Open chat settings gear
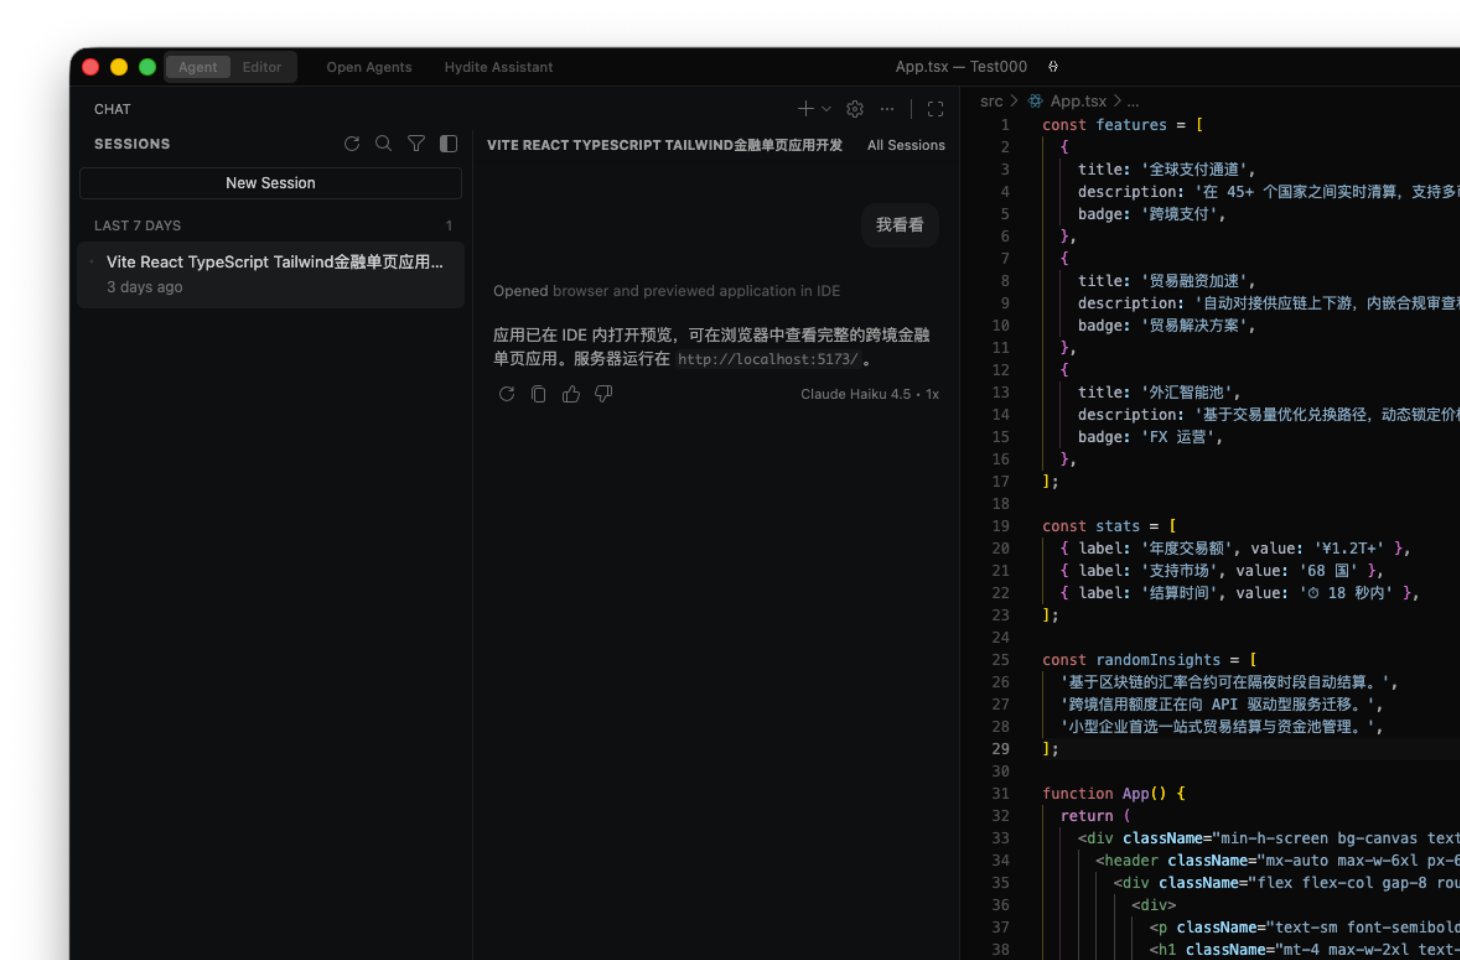The image size is (1460, 960). pos(855,109)
